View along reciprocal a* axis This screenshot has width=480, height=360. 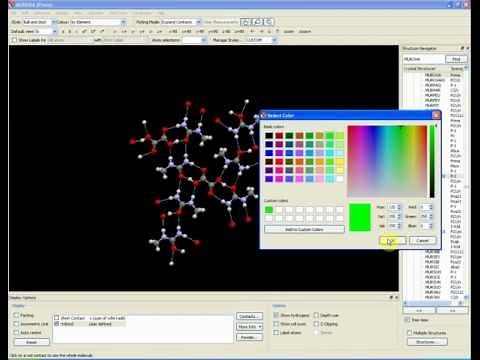pos(84,31)
